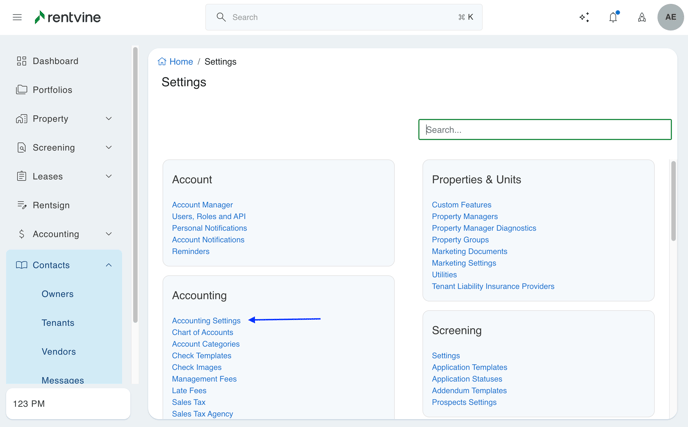Click the settings Search input field
The height and width of the screenshot is (427, 688).
coord(545,130)
